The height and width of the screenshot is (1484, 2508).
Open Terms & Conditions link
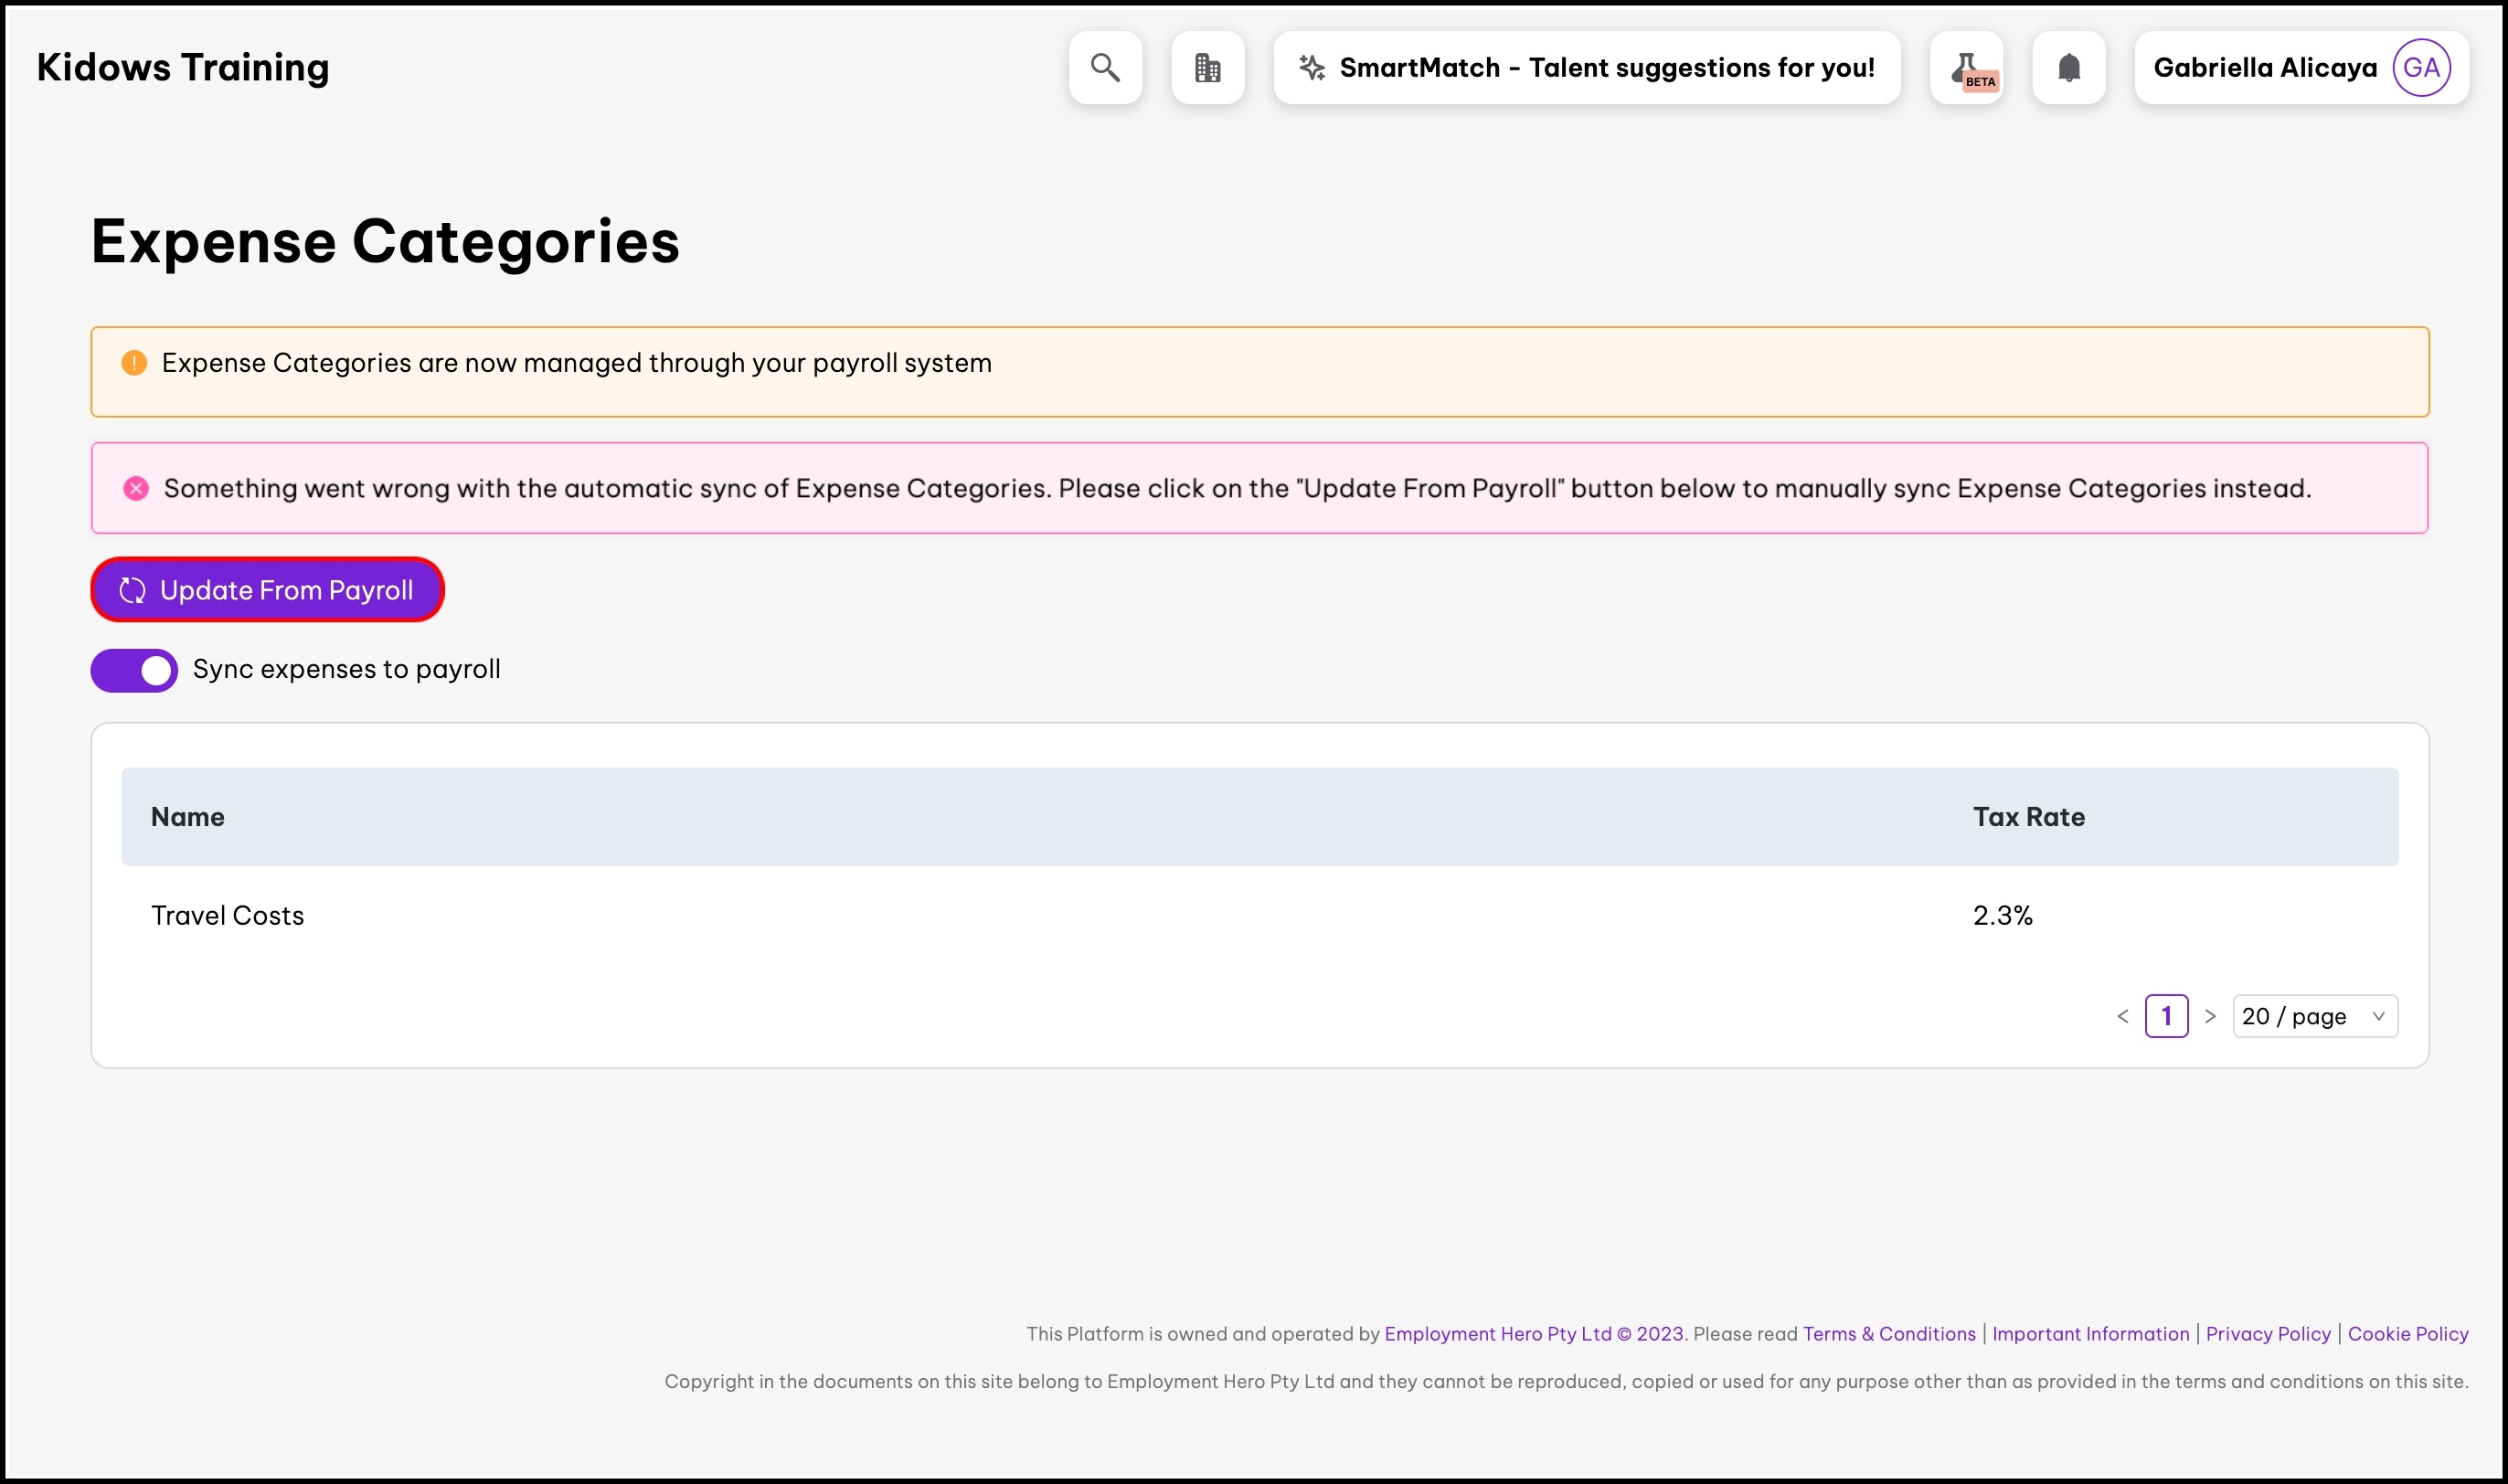pos(1888,1333)
